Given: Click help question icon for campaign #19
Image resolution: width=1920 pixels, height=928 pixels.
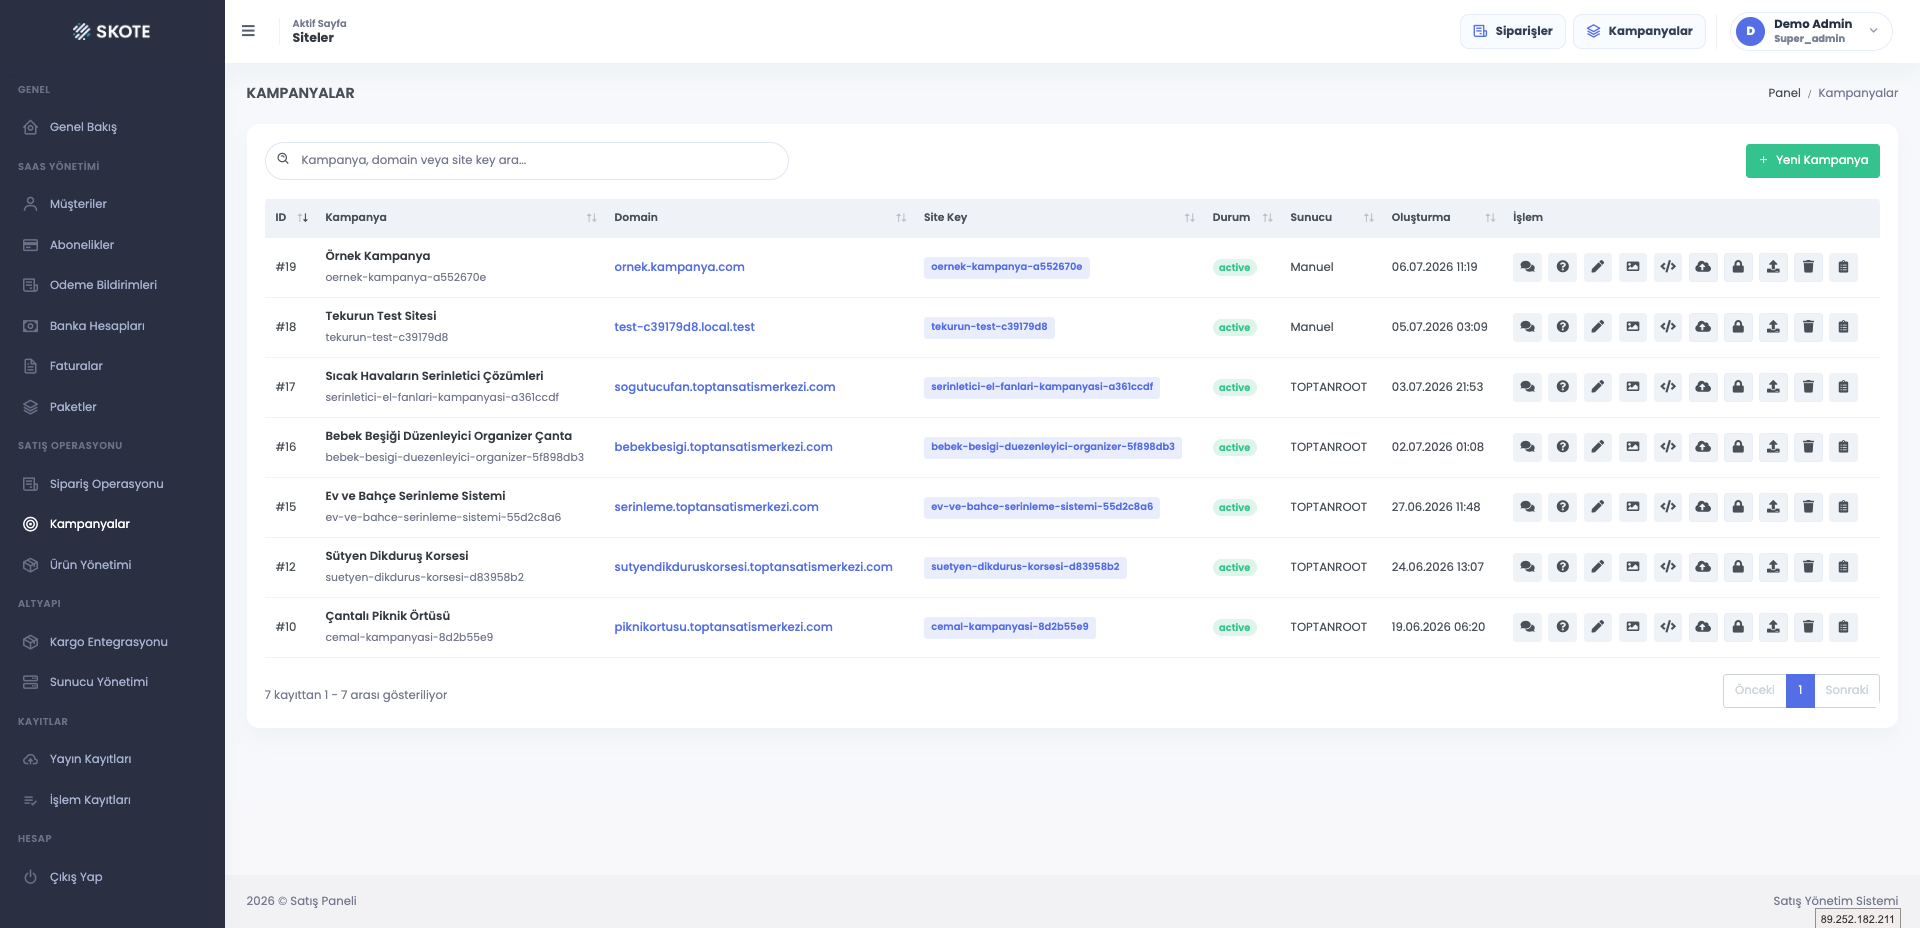Looking at the screenshot, I should [1562, 267].
